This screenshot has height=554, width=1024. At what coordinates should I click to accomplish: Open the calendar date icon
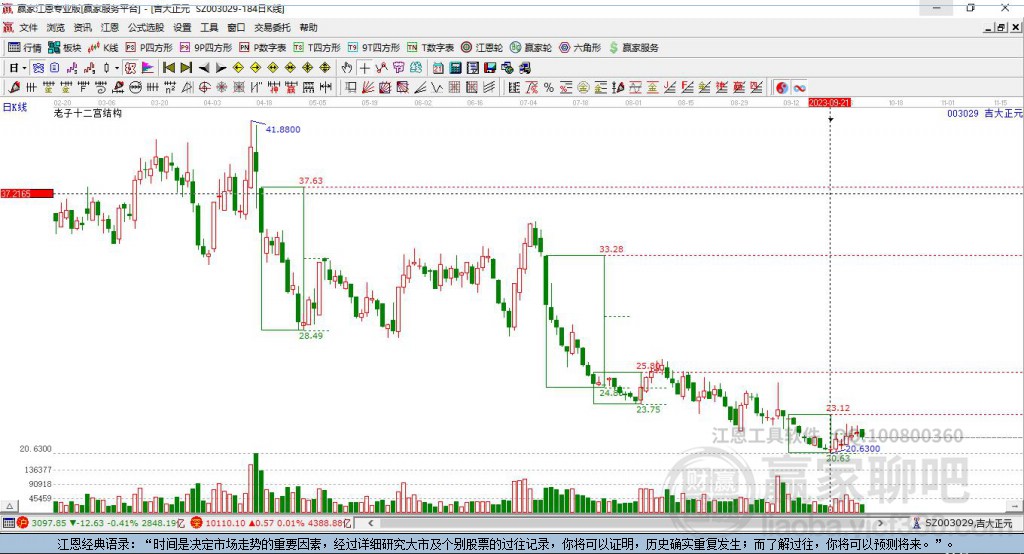(438, 68)
